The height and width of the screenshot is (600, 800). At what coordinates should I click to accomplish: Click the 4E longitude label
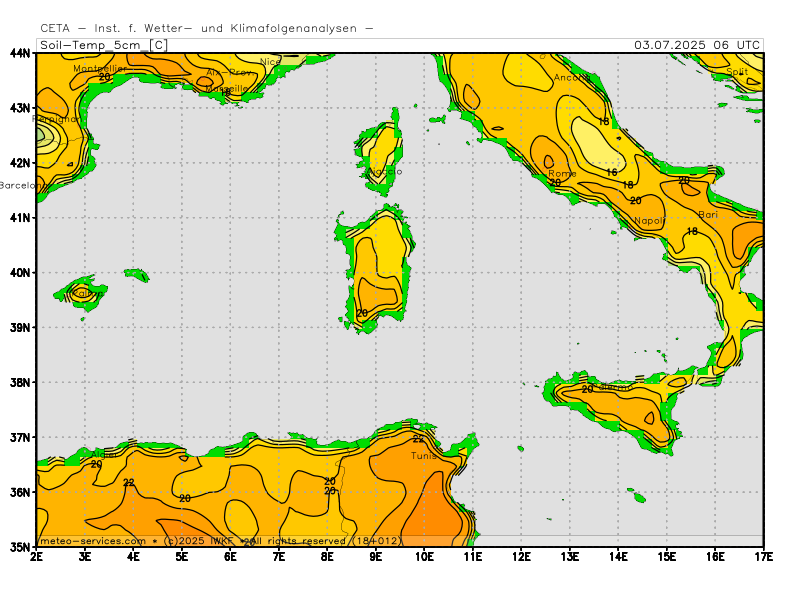click(x=133, y=556)
